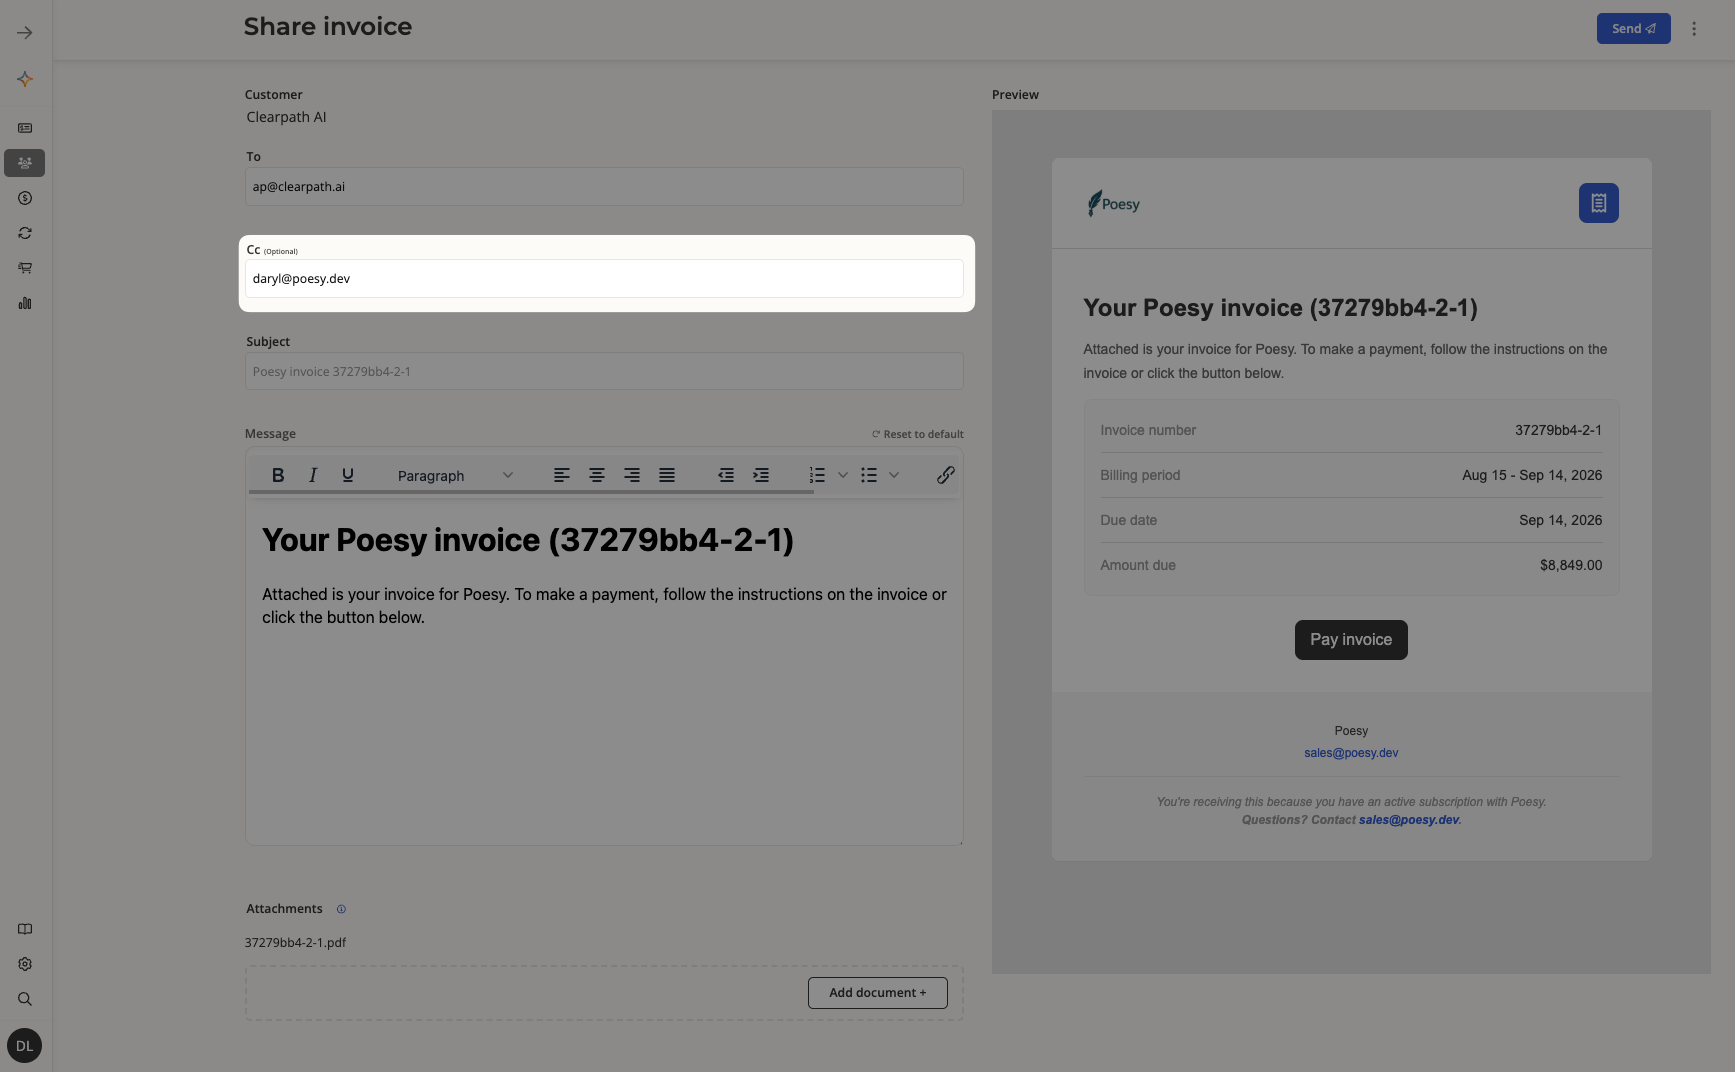Click the Clearpath AI customer name
This screenshot has height=1072, width=1735.
tap(286, 117)
